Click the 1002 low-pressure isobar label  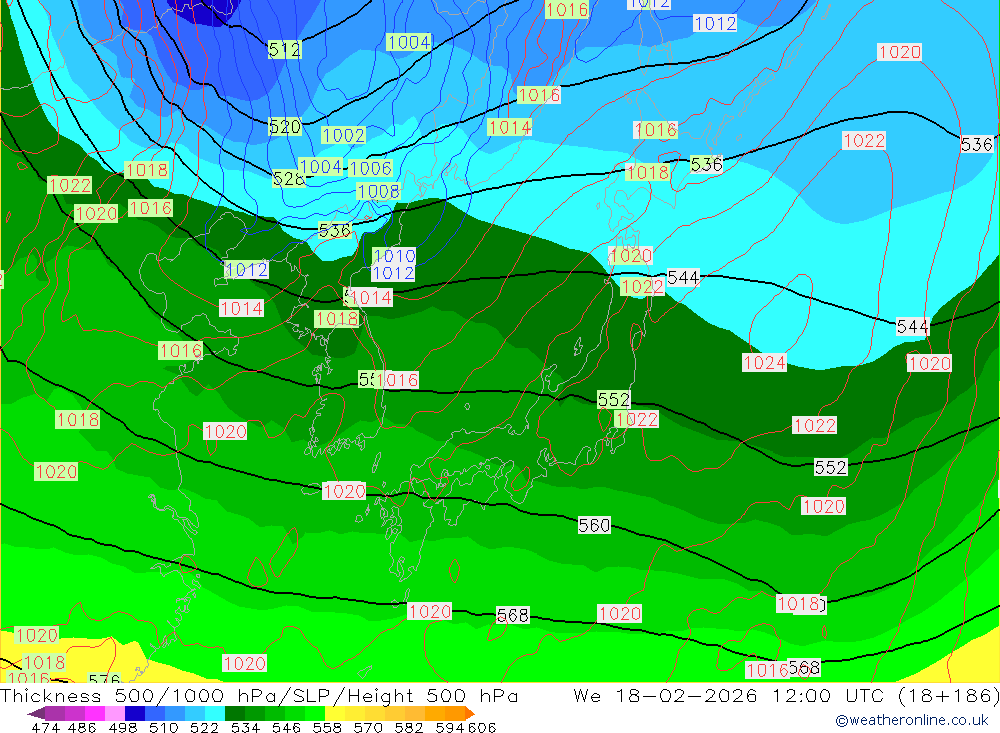click(x=343, y=135)
